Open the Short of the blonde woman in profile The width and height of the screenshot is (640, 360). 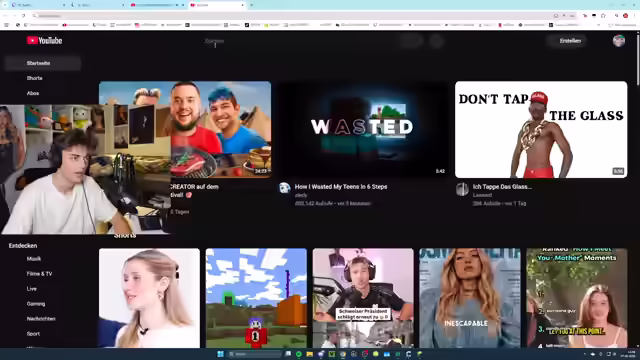149,298
